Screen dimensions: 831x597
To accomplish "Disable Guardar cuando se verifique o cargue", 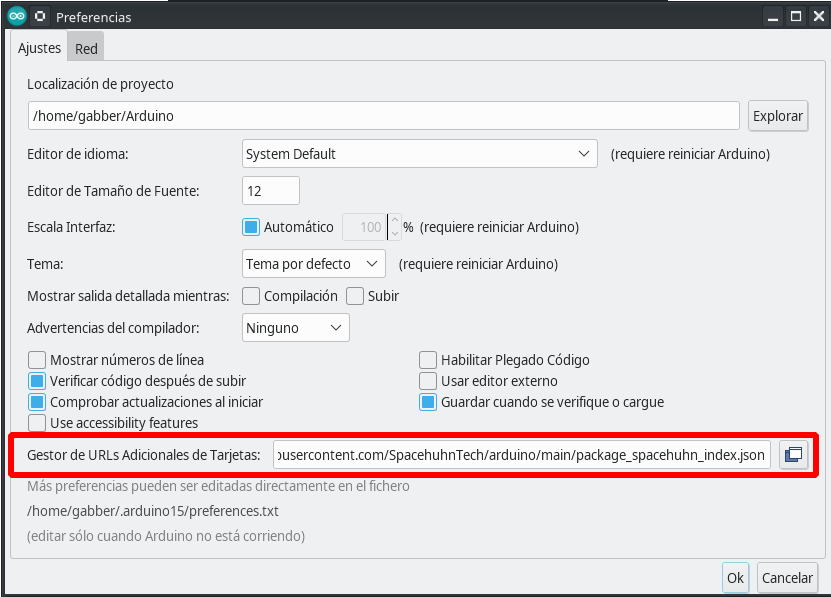I will pos(428,400).
